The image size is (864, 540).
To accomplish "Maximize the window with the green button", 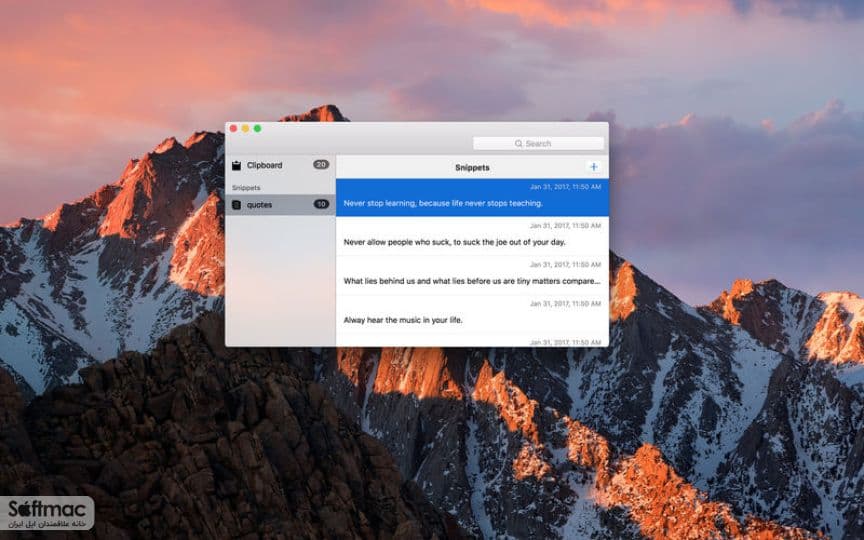I will 257,128.
